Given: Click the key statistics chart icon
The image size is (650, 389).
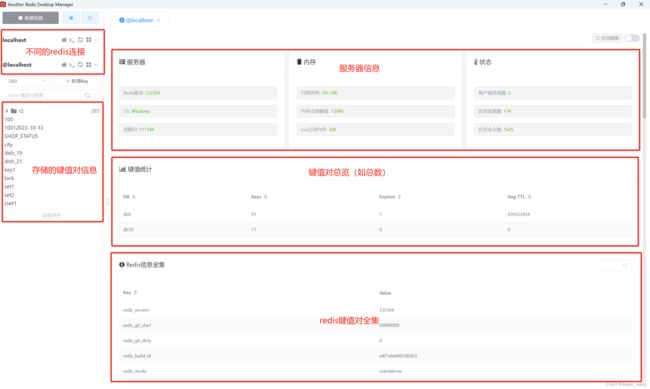Looking at the screenshot, I should coord(122,169).
